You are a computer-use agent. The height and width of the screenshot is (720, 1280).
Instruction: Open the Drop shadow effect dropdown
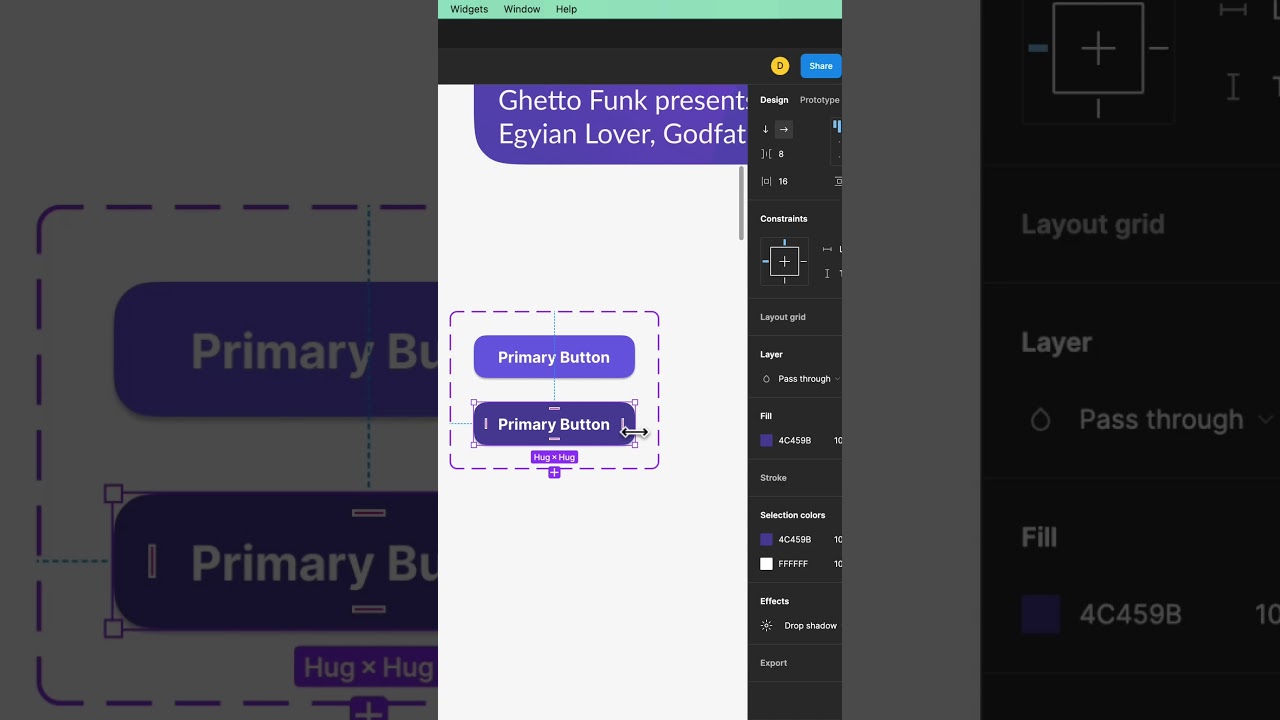tap(810, 626)
